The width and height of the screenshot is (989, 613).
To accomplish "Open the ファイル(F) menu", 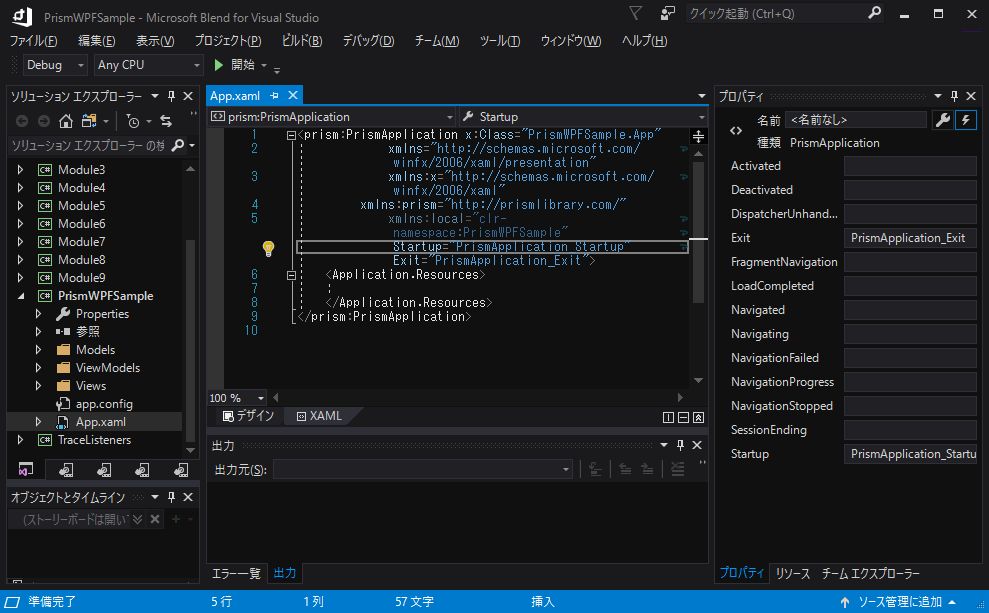I will pos(33,41).
